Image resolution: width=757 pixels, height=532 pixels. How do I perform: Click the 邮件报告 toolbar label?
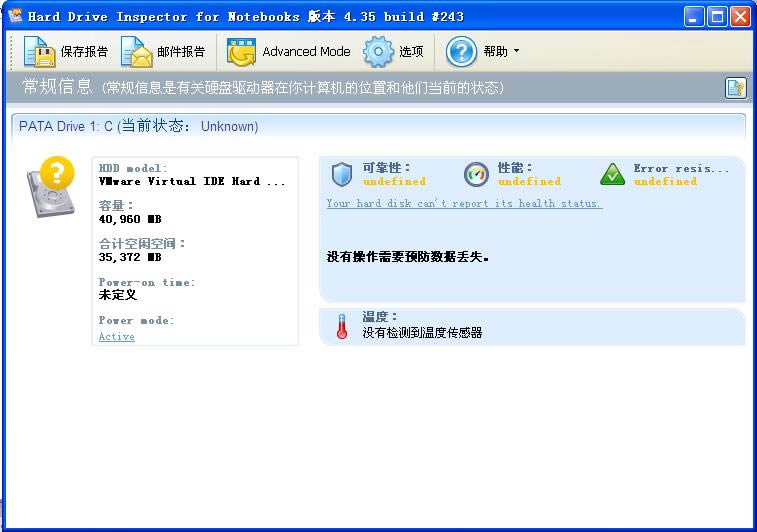coord(181,51)
